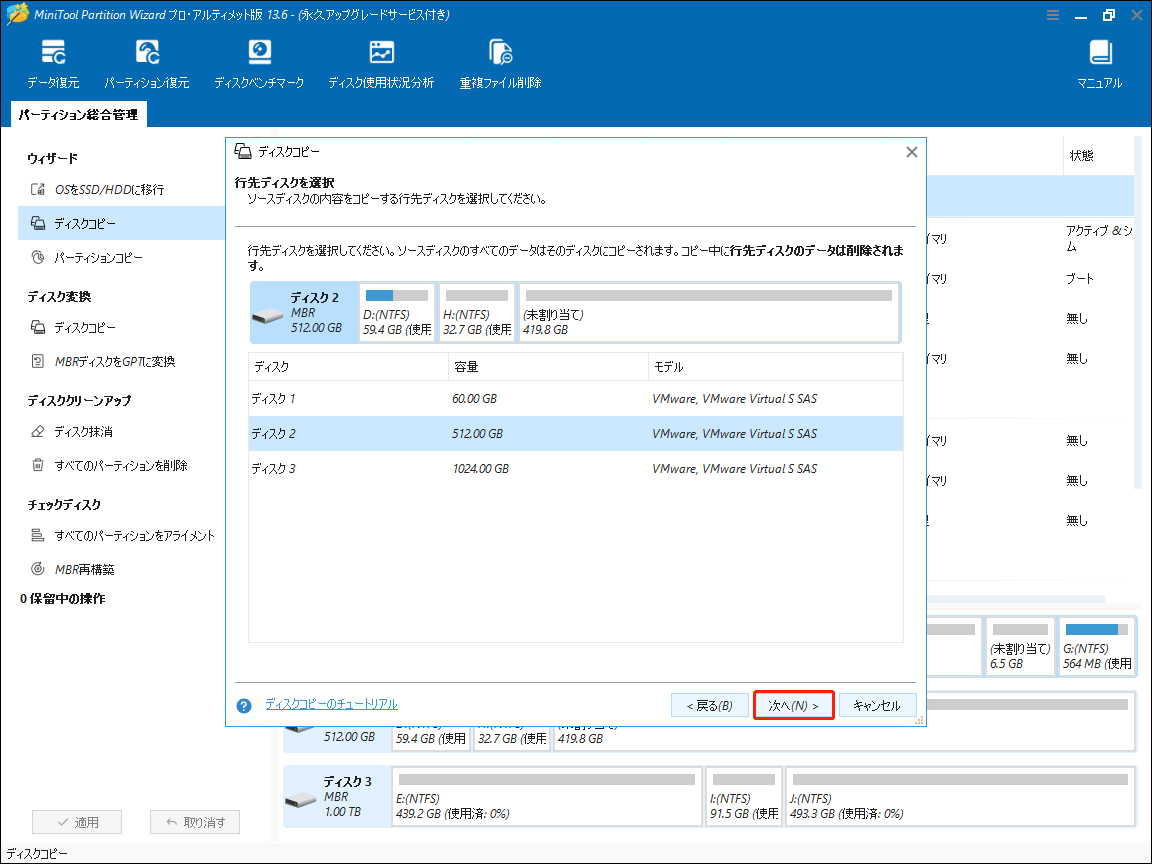Click the キャンセル button
Screen dimensions: 1152x864
tap(877, 706)
